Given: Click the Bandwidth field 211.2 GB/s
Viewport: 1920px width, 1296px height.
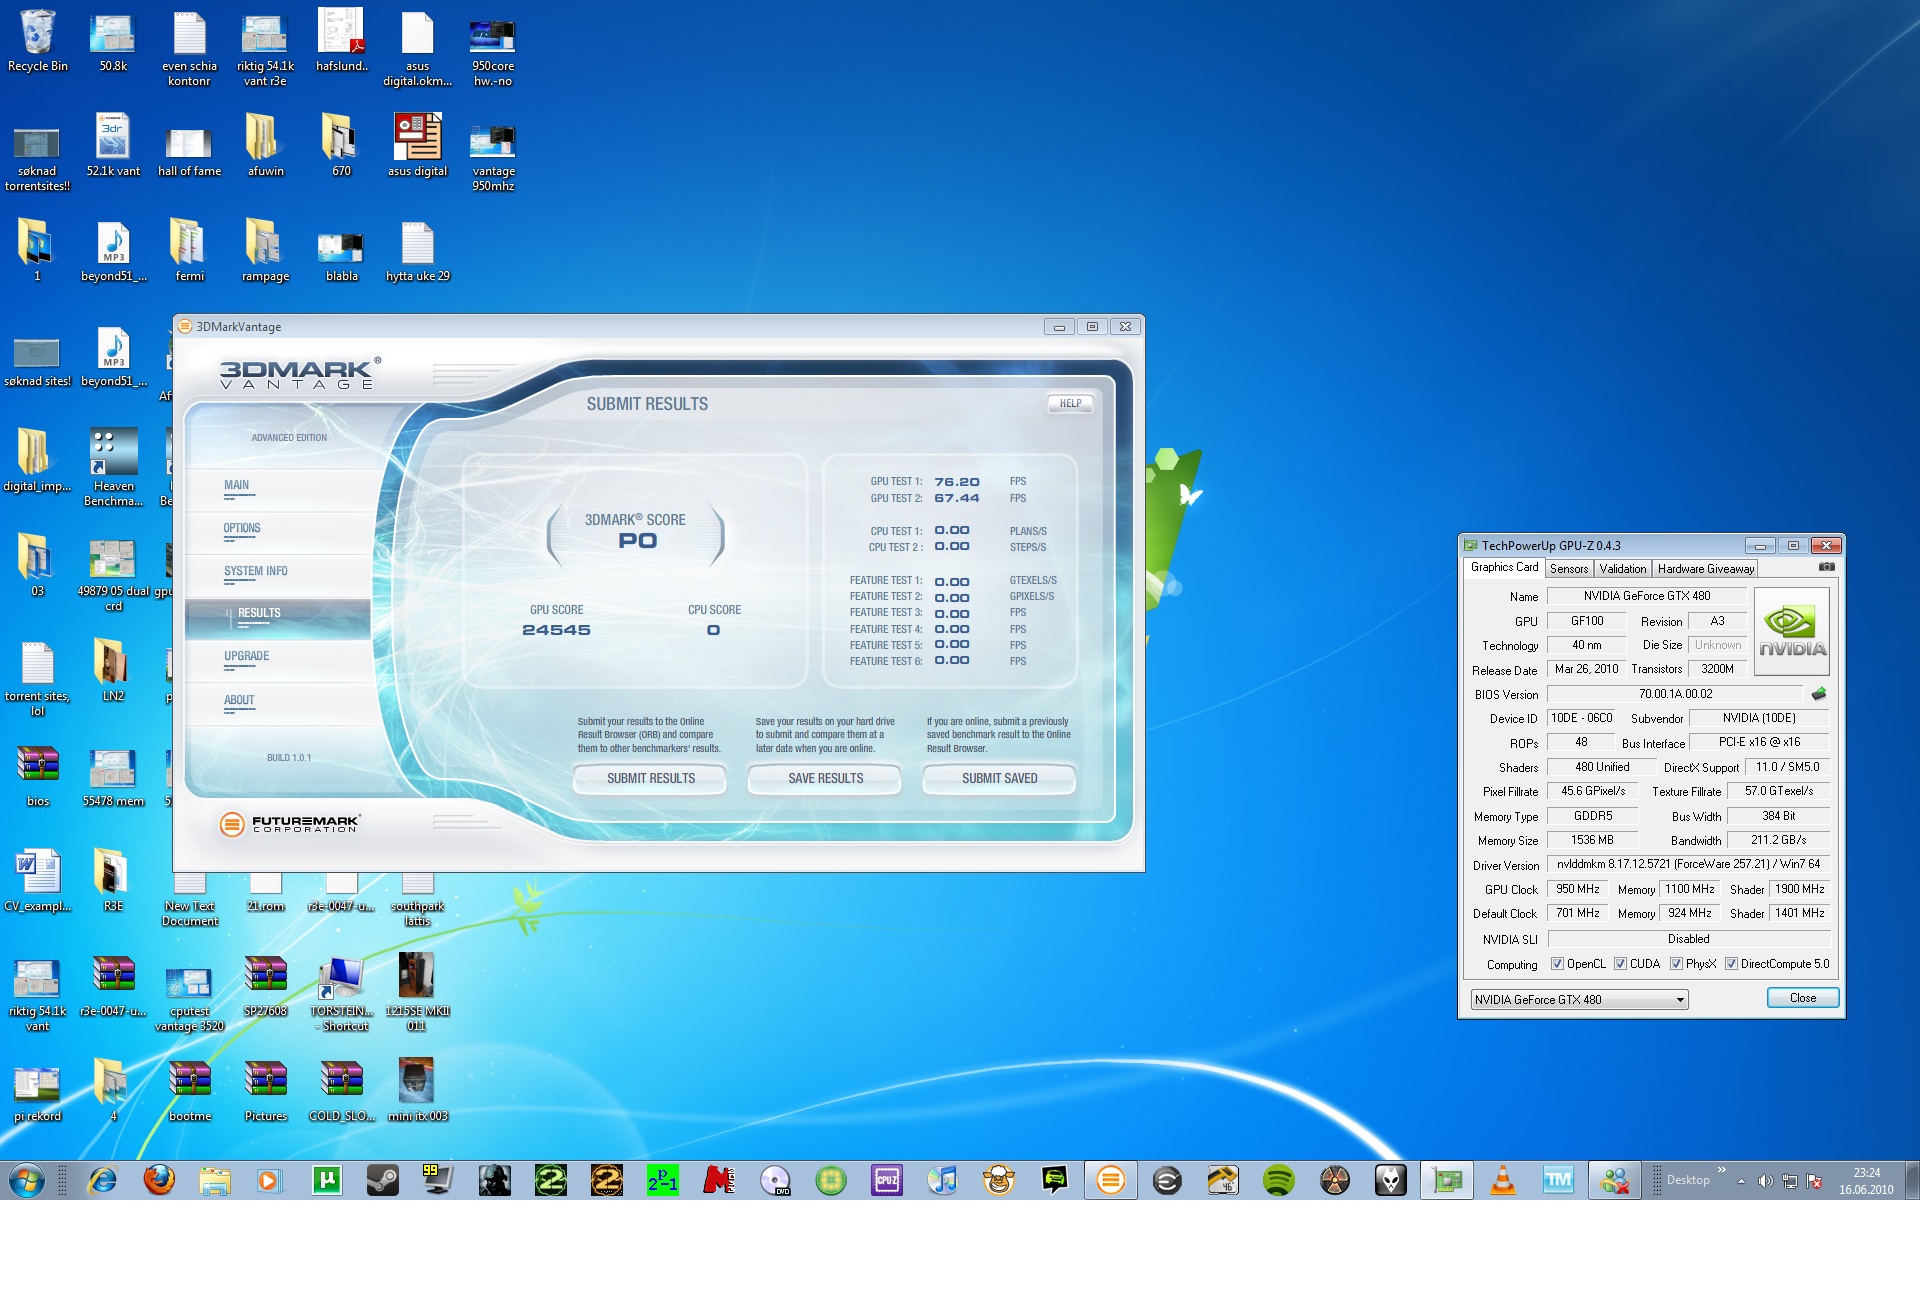Looking at the screenshot, I should pyautogui.click(x=1778, y=840).
